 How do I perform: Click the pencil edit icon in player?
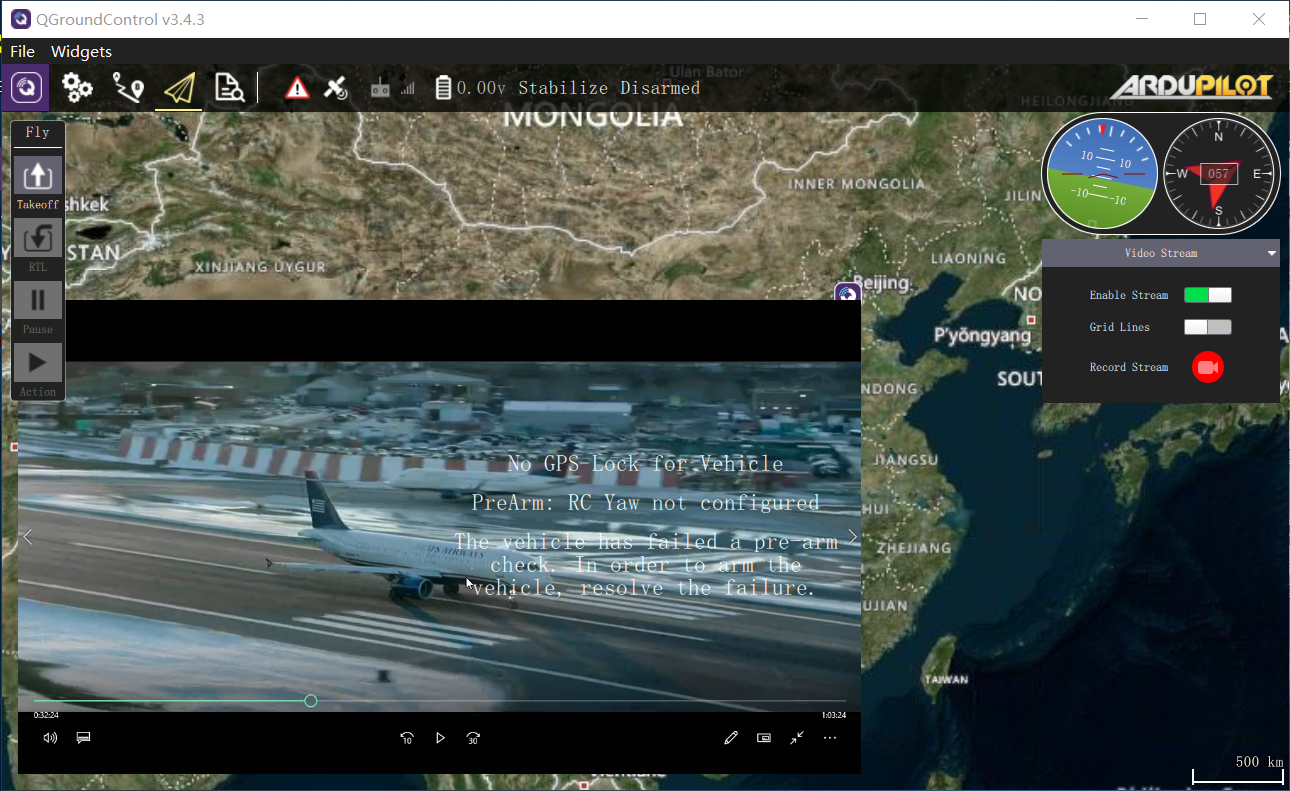click(x=731, y=738)
